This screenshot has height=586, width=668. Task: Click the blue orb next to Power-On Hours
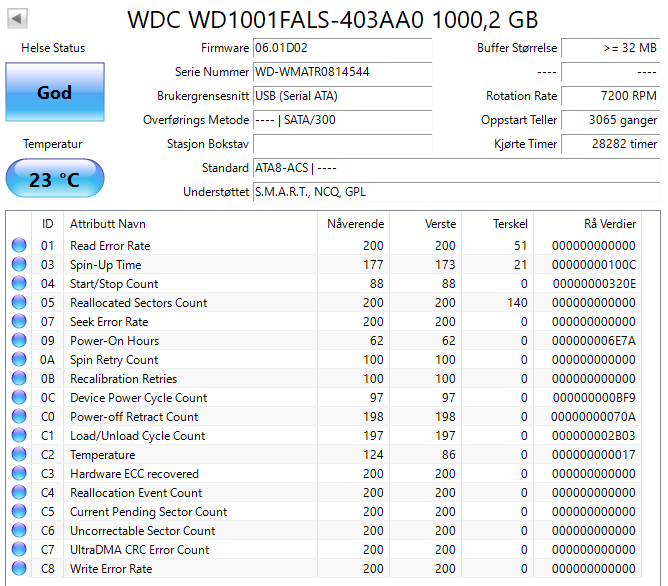(19, 341)
